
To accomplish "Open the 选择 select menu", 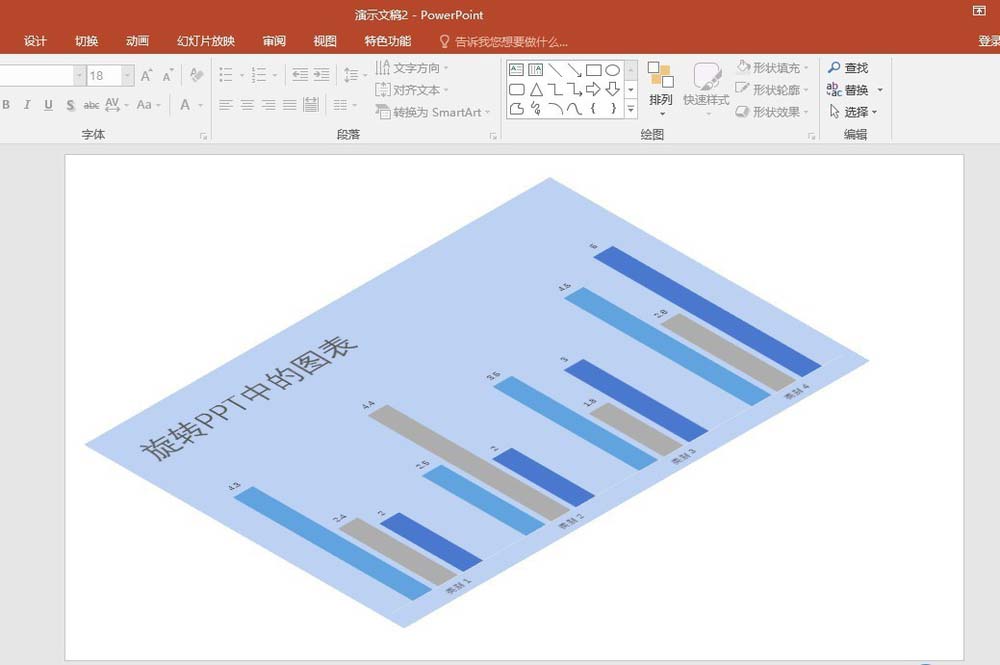I will click(853, 112).
